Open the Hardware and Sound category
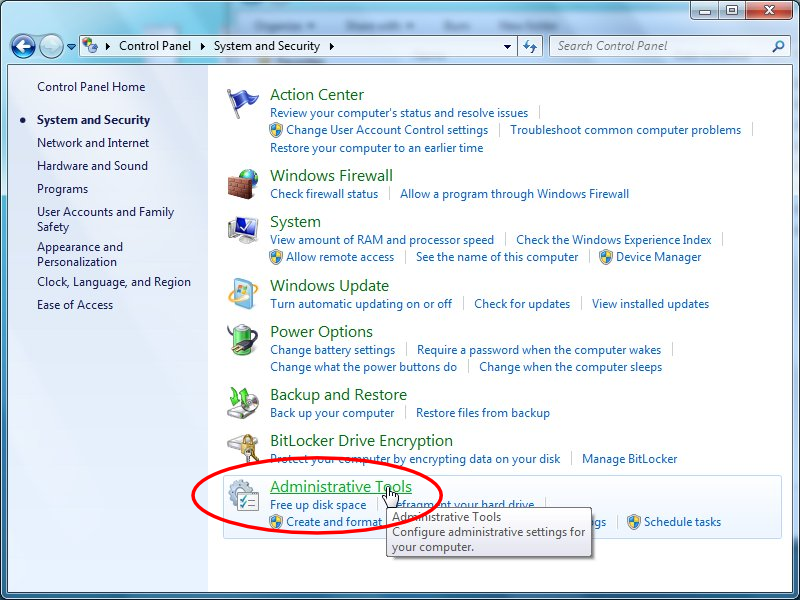Viewport: 800px width, 600px height. [92, 165]
